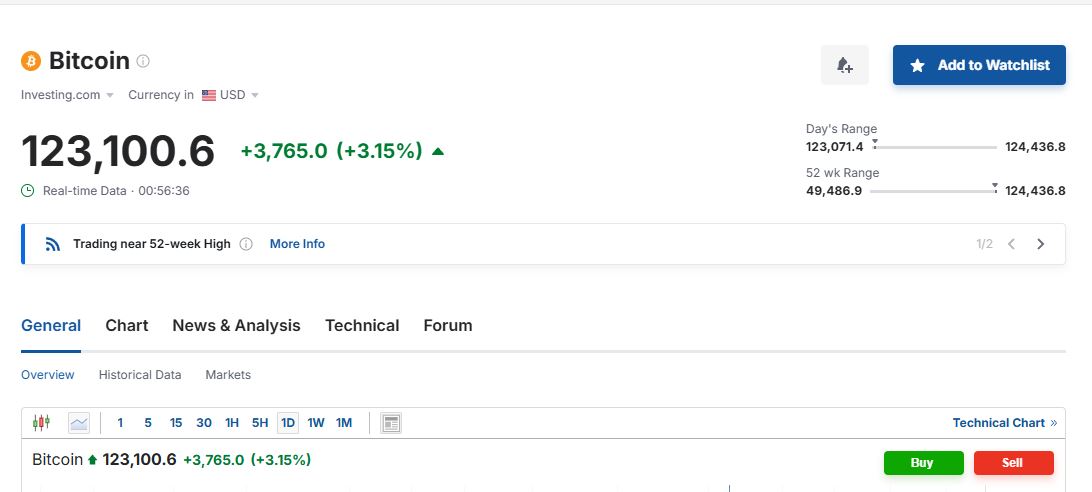Open the chart layout table icon
1092x492 pixels.
pyautogui.click(x=391, y=423)
